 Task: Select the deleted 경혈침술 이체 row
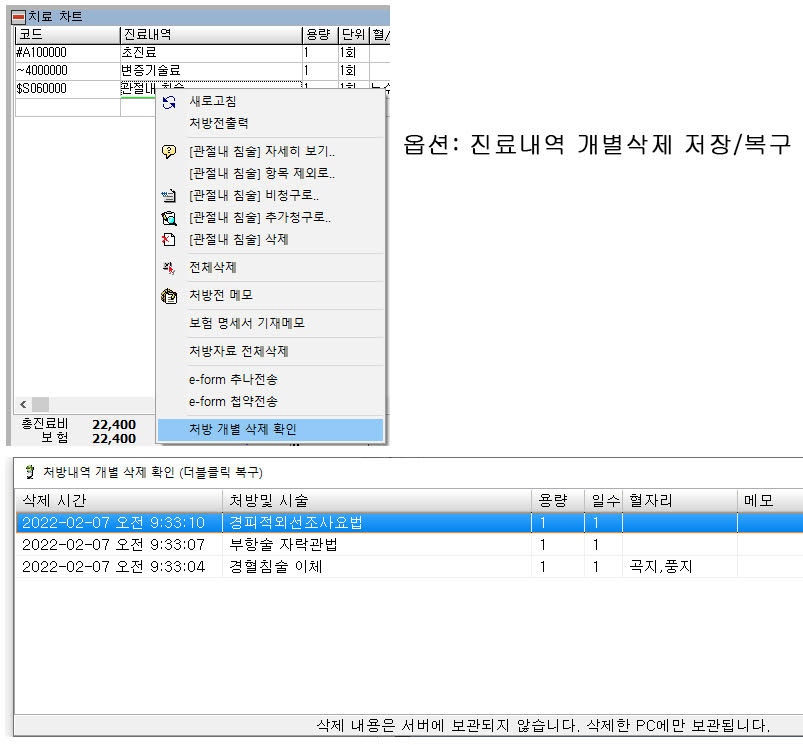tap(275, 567)
